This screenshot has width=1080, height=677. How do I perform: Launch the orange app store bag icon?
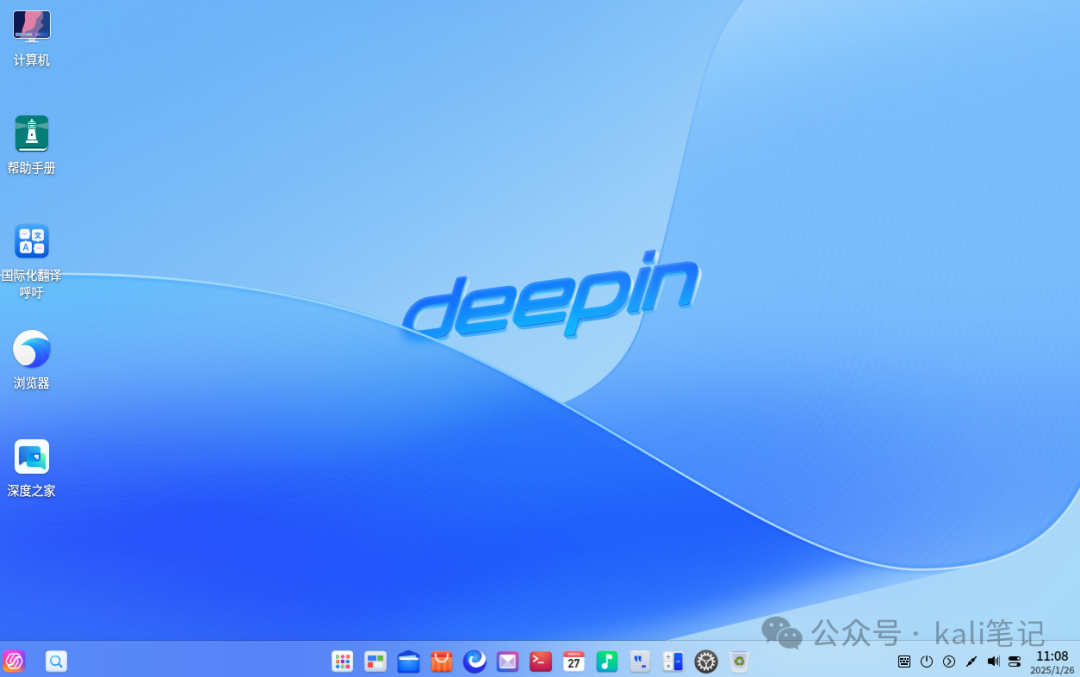click(442, 661)
